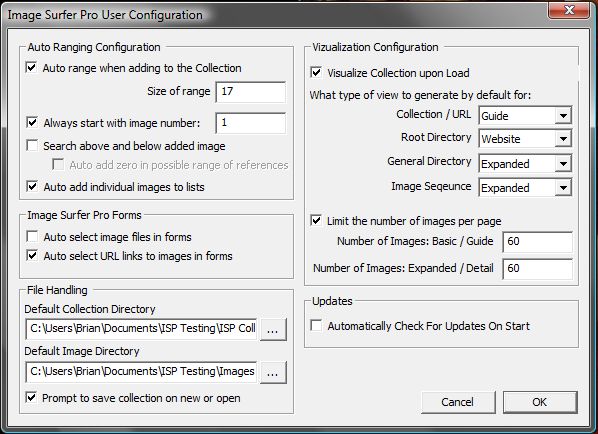Browse for Default Collection Directory

273,330
